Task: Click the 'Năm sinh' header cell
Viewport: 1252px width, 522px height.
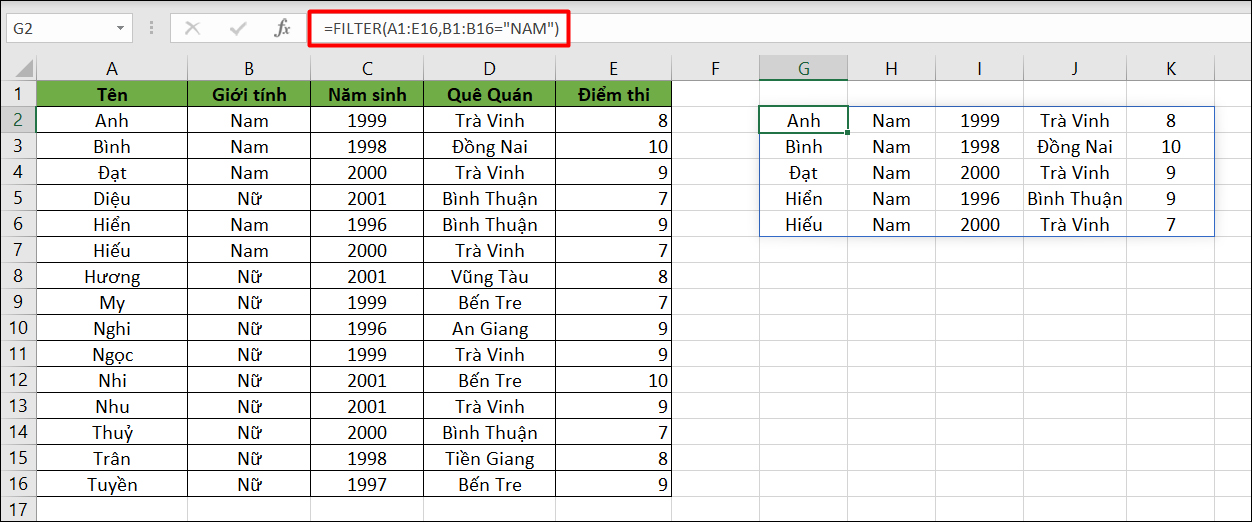Action: coord(367,94)
